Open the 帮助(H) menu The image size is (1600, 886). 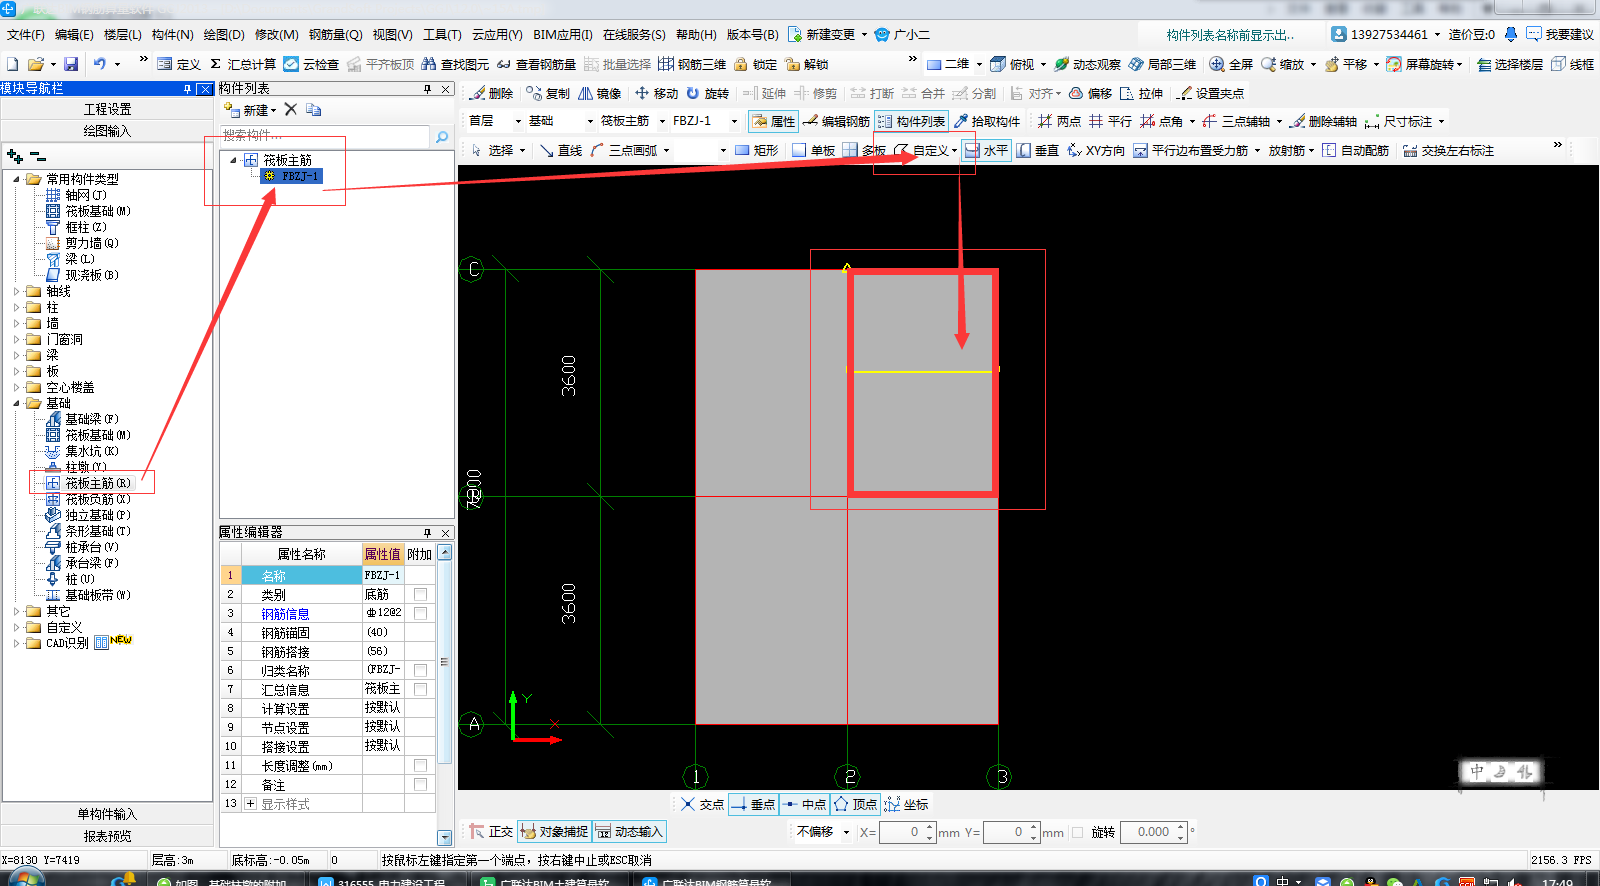(696, 34)
